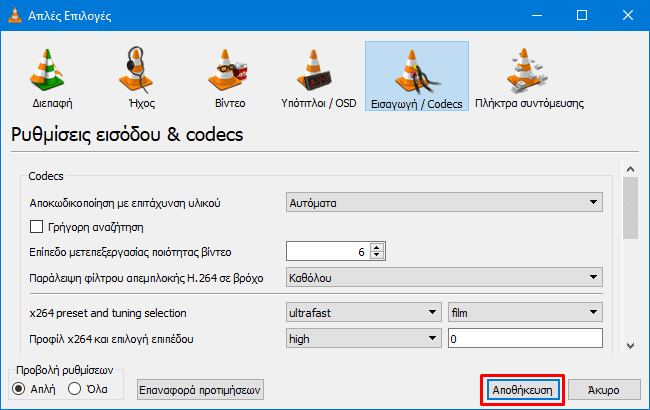Open the Υπότιτλοι / OSD category
This screenshot has height=410, width=650.
pyautogui.click(x=318, y=77)
